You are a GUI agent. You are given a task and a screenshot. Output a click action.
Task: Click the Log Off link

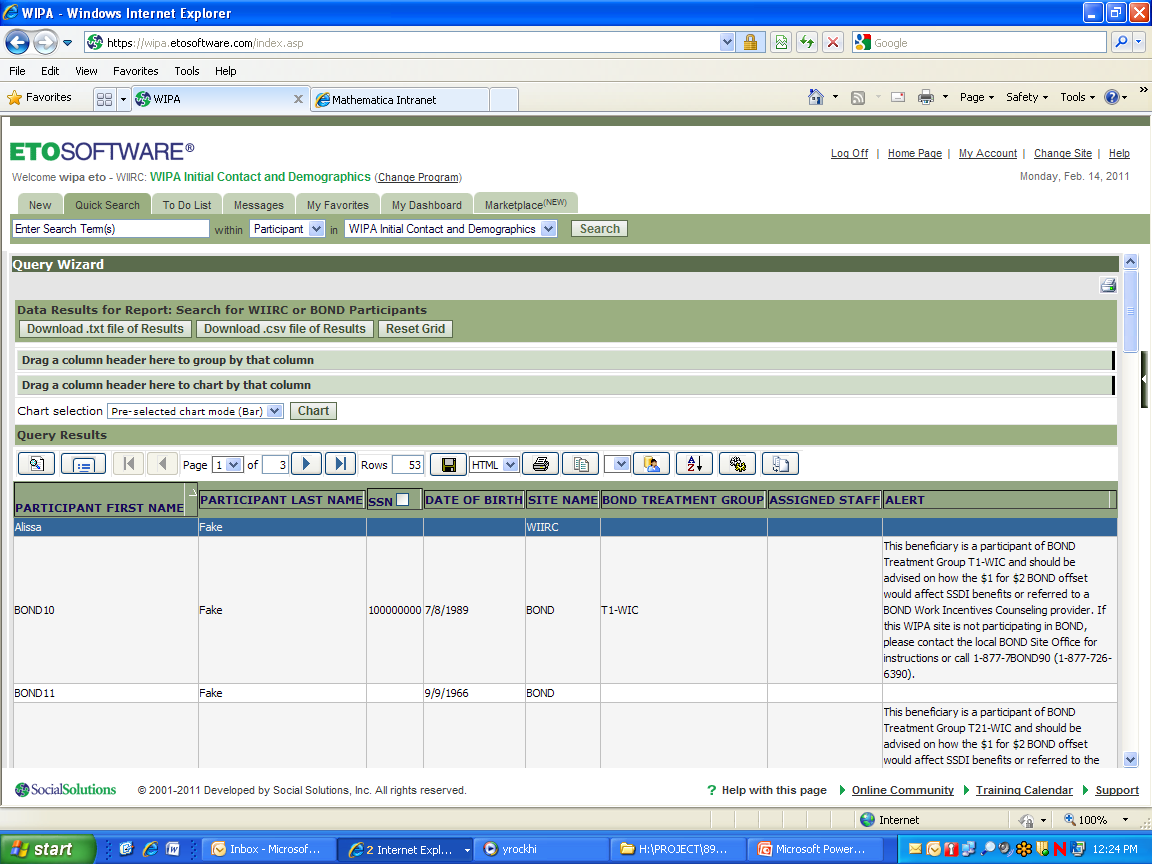pos(849,154)
